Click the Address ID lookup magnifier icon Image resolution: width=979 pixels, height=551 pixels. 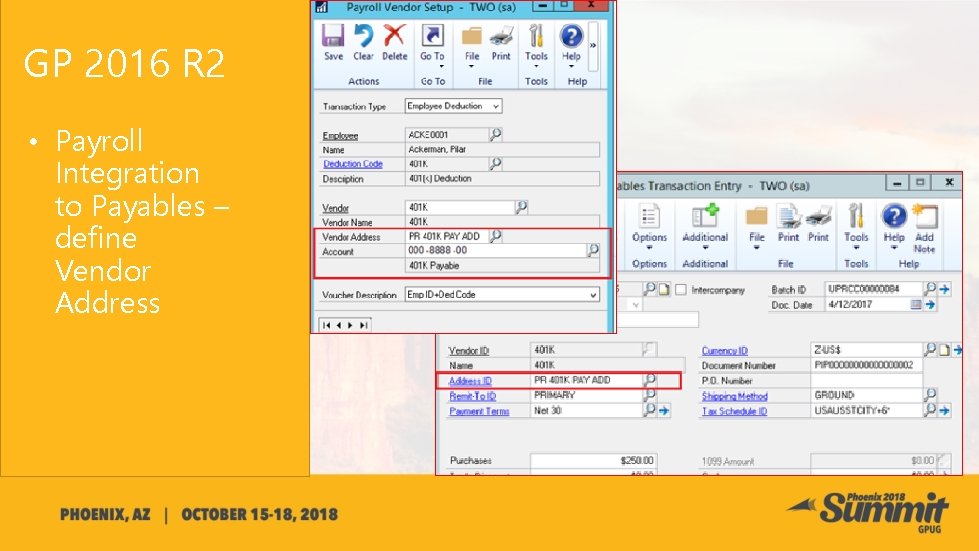(x=649, y=379)
